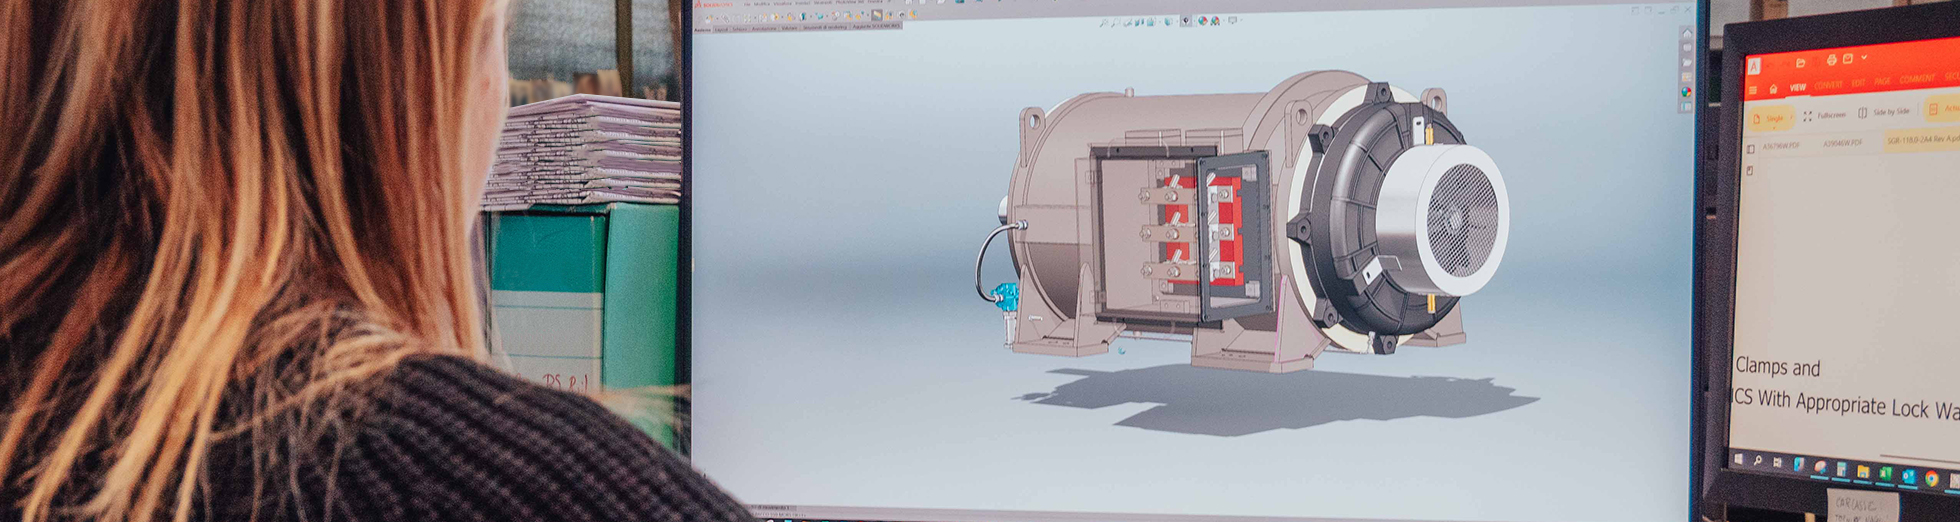Click the SolidWorks display style icon
This screenshot has width=1960, height=522.
[x=1186, y=20]
